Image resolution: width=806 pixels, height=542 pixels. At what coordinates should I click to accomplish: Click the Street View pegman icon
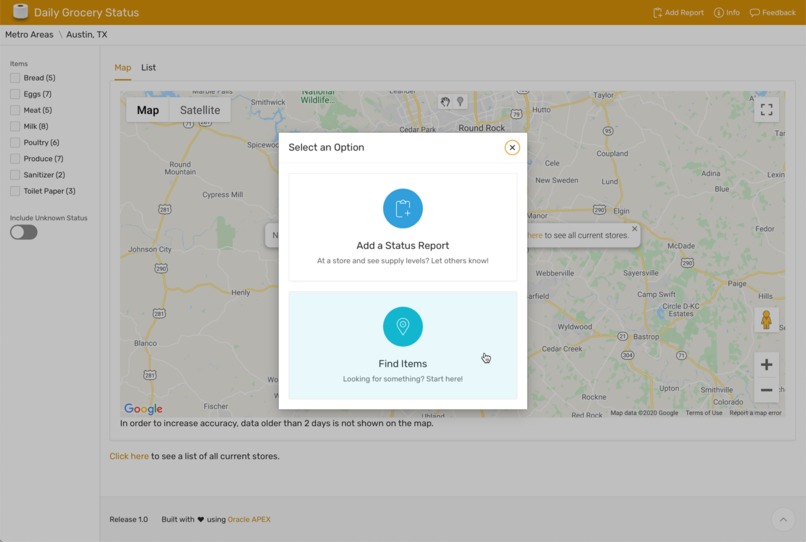coord(766,319)
